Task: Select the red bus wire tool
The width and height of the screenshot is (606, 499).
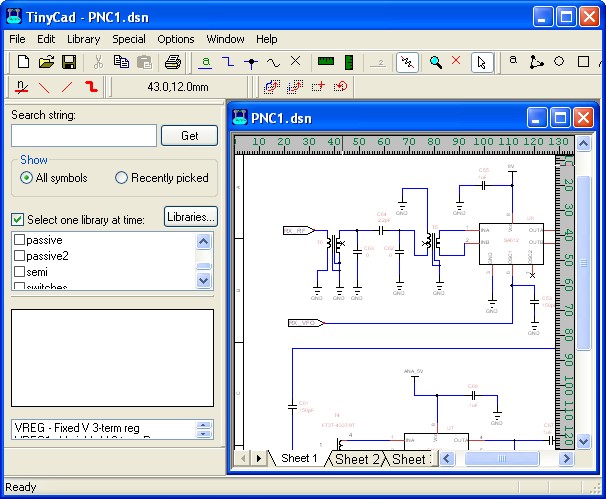Action: [x=91, y=86]
